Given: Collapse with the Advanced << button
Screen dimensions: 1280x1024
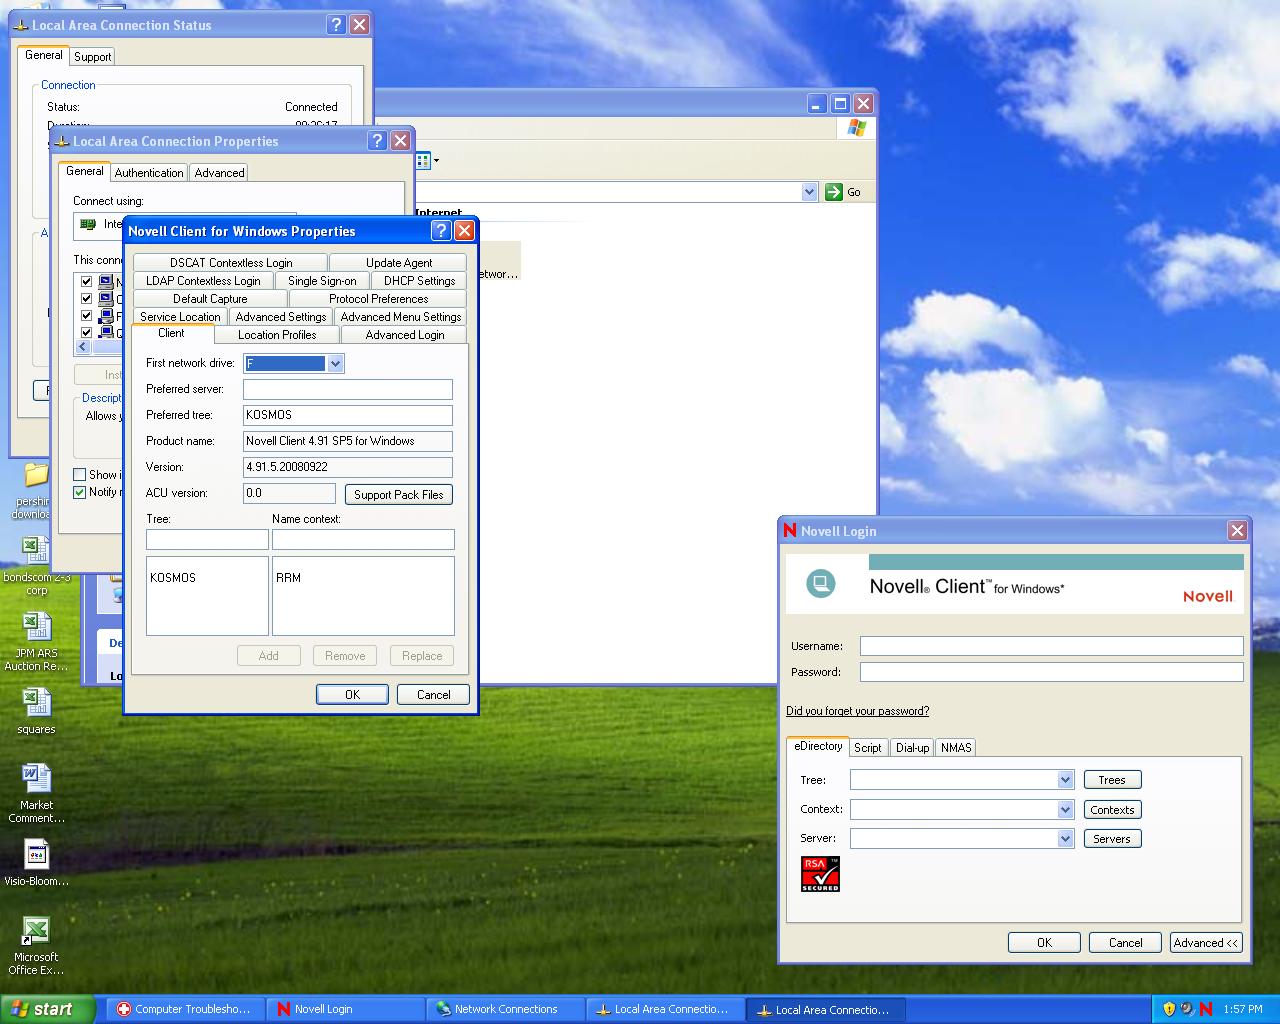Looking at the screenshot, I should point(1206,942).
